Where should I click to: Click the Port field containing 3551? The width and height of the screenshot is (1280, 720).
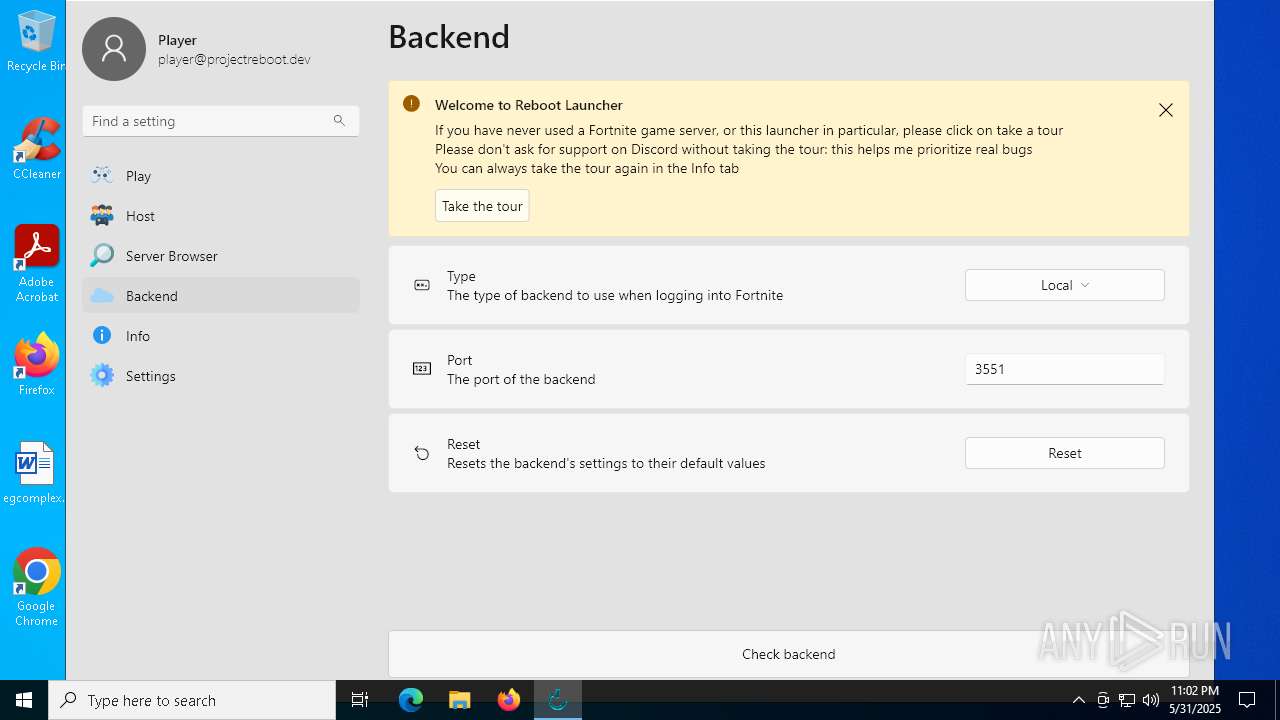pyautogui.click(x=1065, y=369)
